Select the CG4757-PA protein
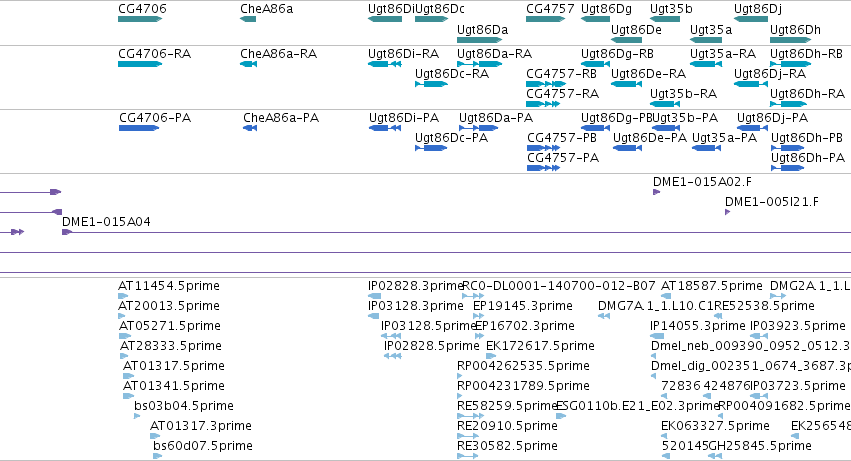This screenshot has width=851, height=461. click(543, 168)
